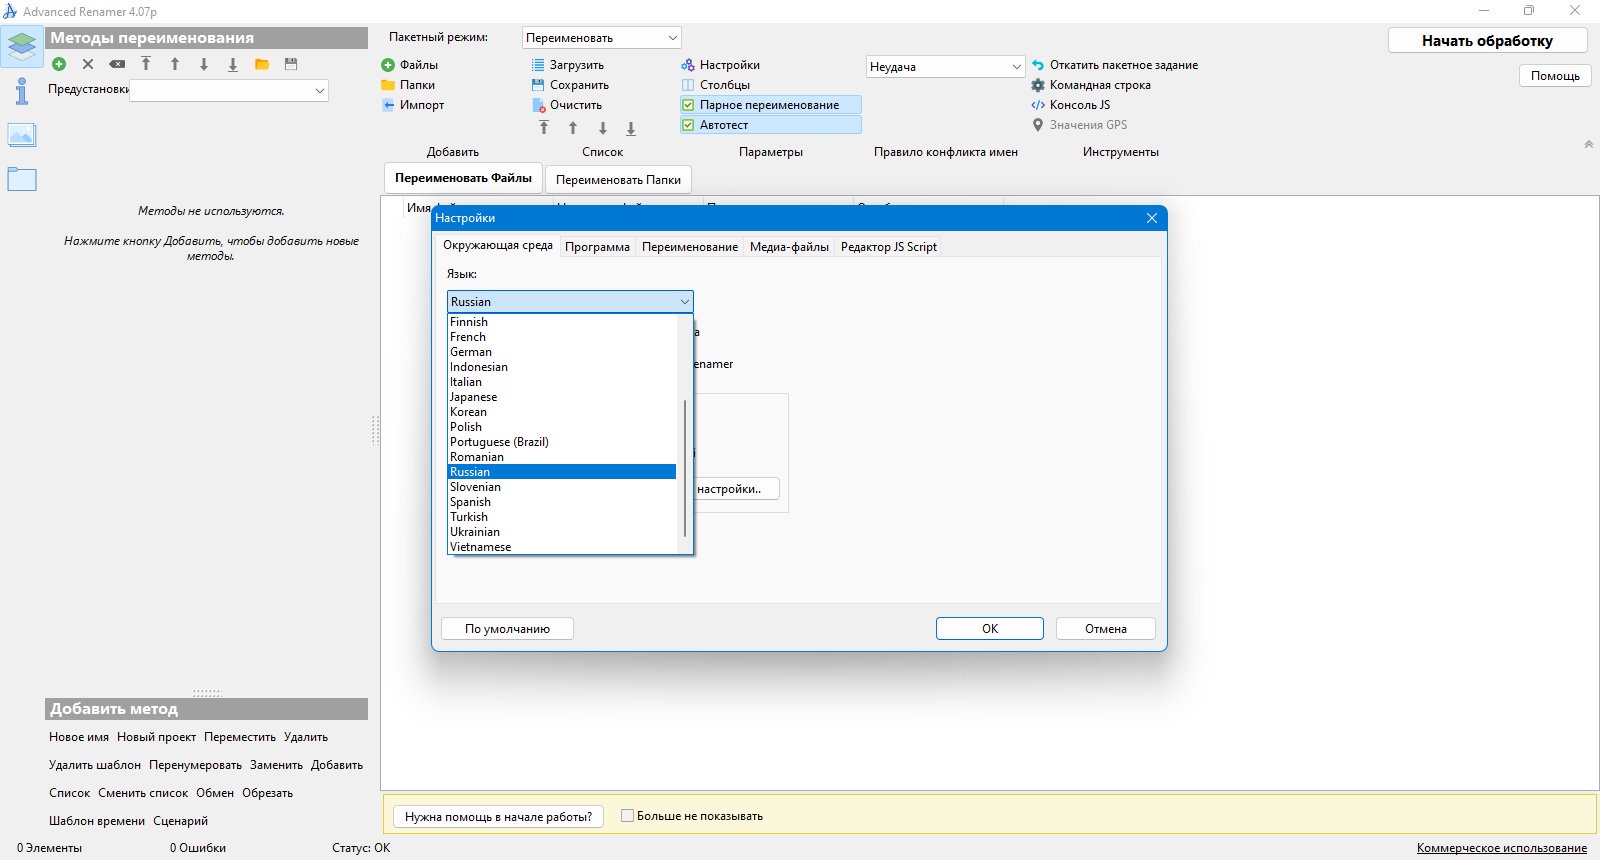Collapse the Язык Russian combo box
This screenshot has width=1600, height=860.
[570, 302]
